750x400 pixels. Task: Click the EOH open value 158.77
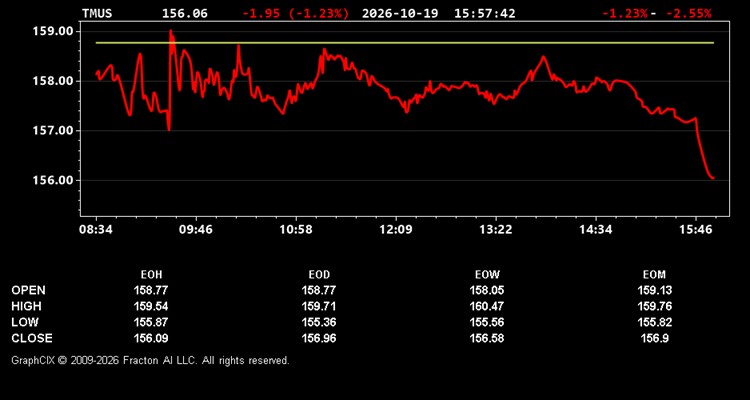[x=151, y=290]
